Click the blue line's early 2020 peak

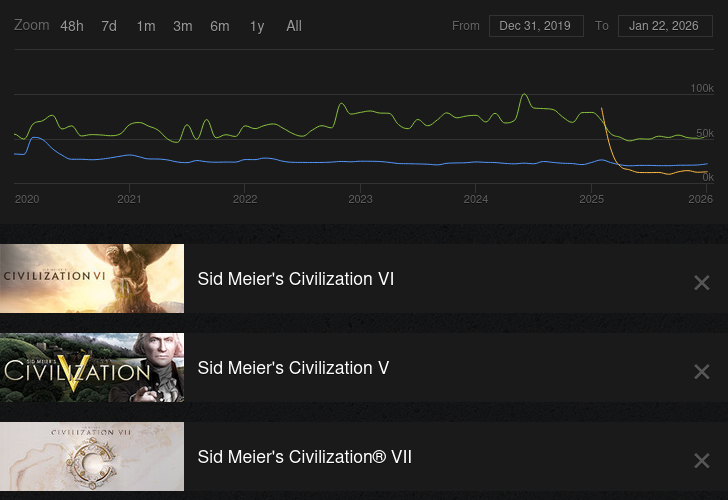34,137
